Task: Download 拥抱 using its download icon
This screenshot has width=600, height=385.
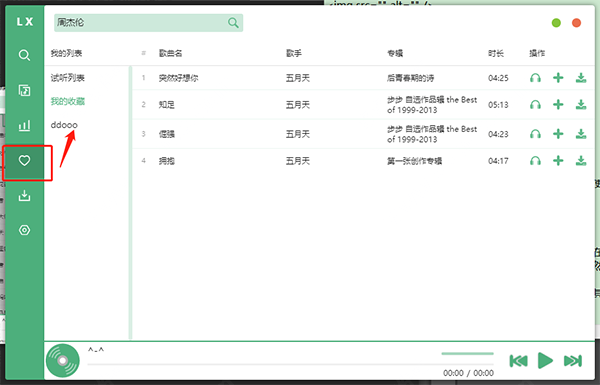Action: [x=581, y=161]
